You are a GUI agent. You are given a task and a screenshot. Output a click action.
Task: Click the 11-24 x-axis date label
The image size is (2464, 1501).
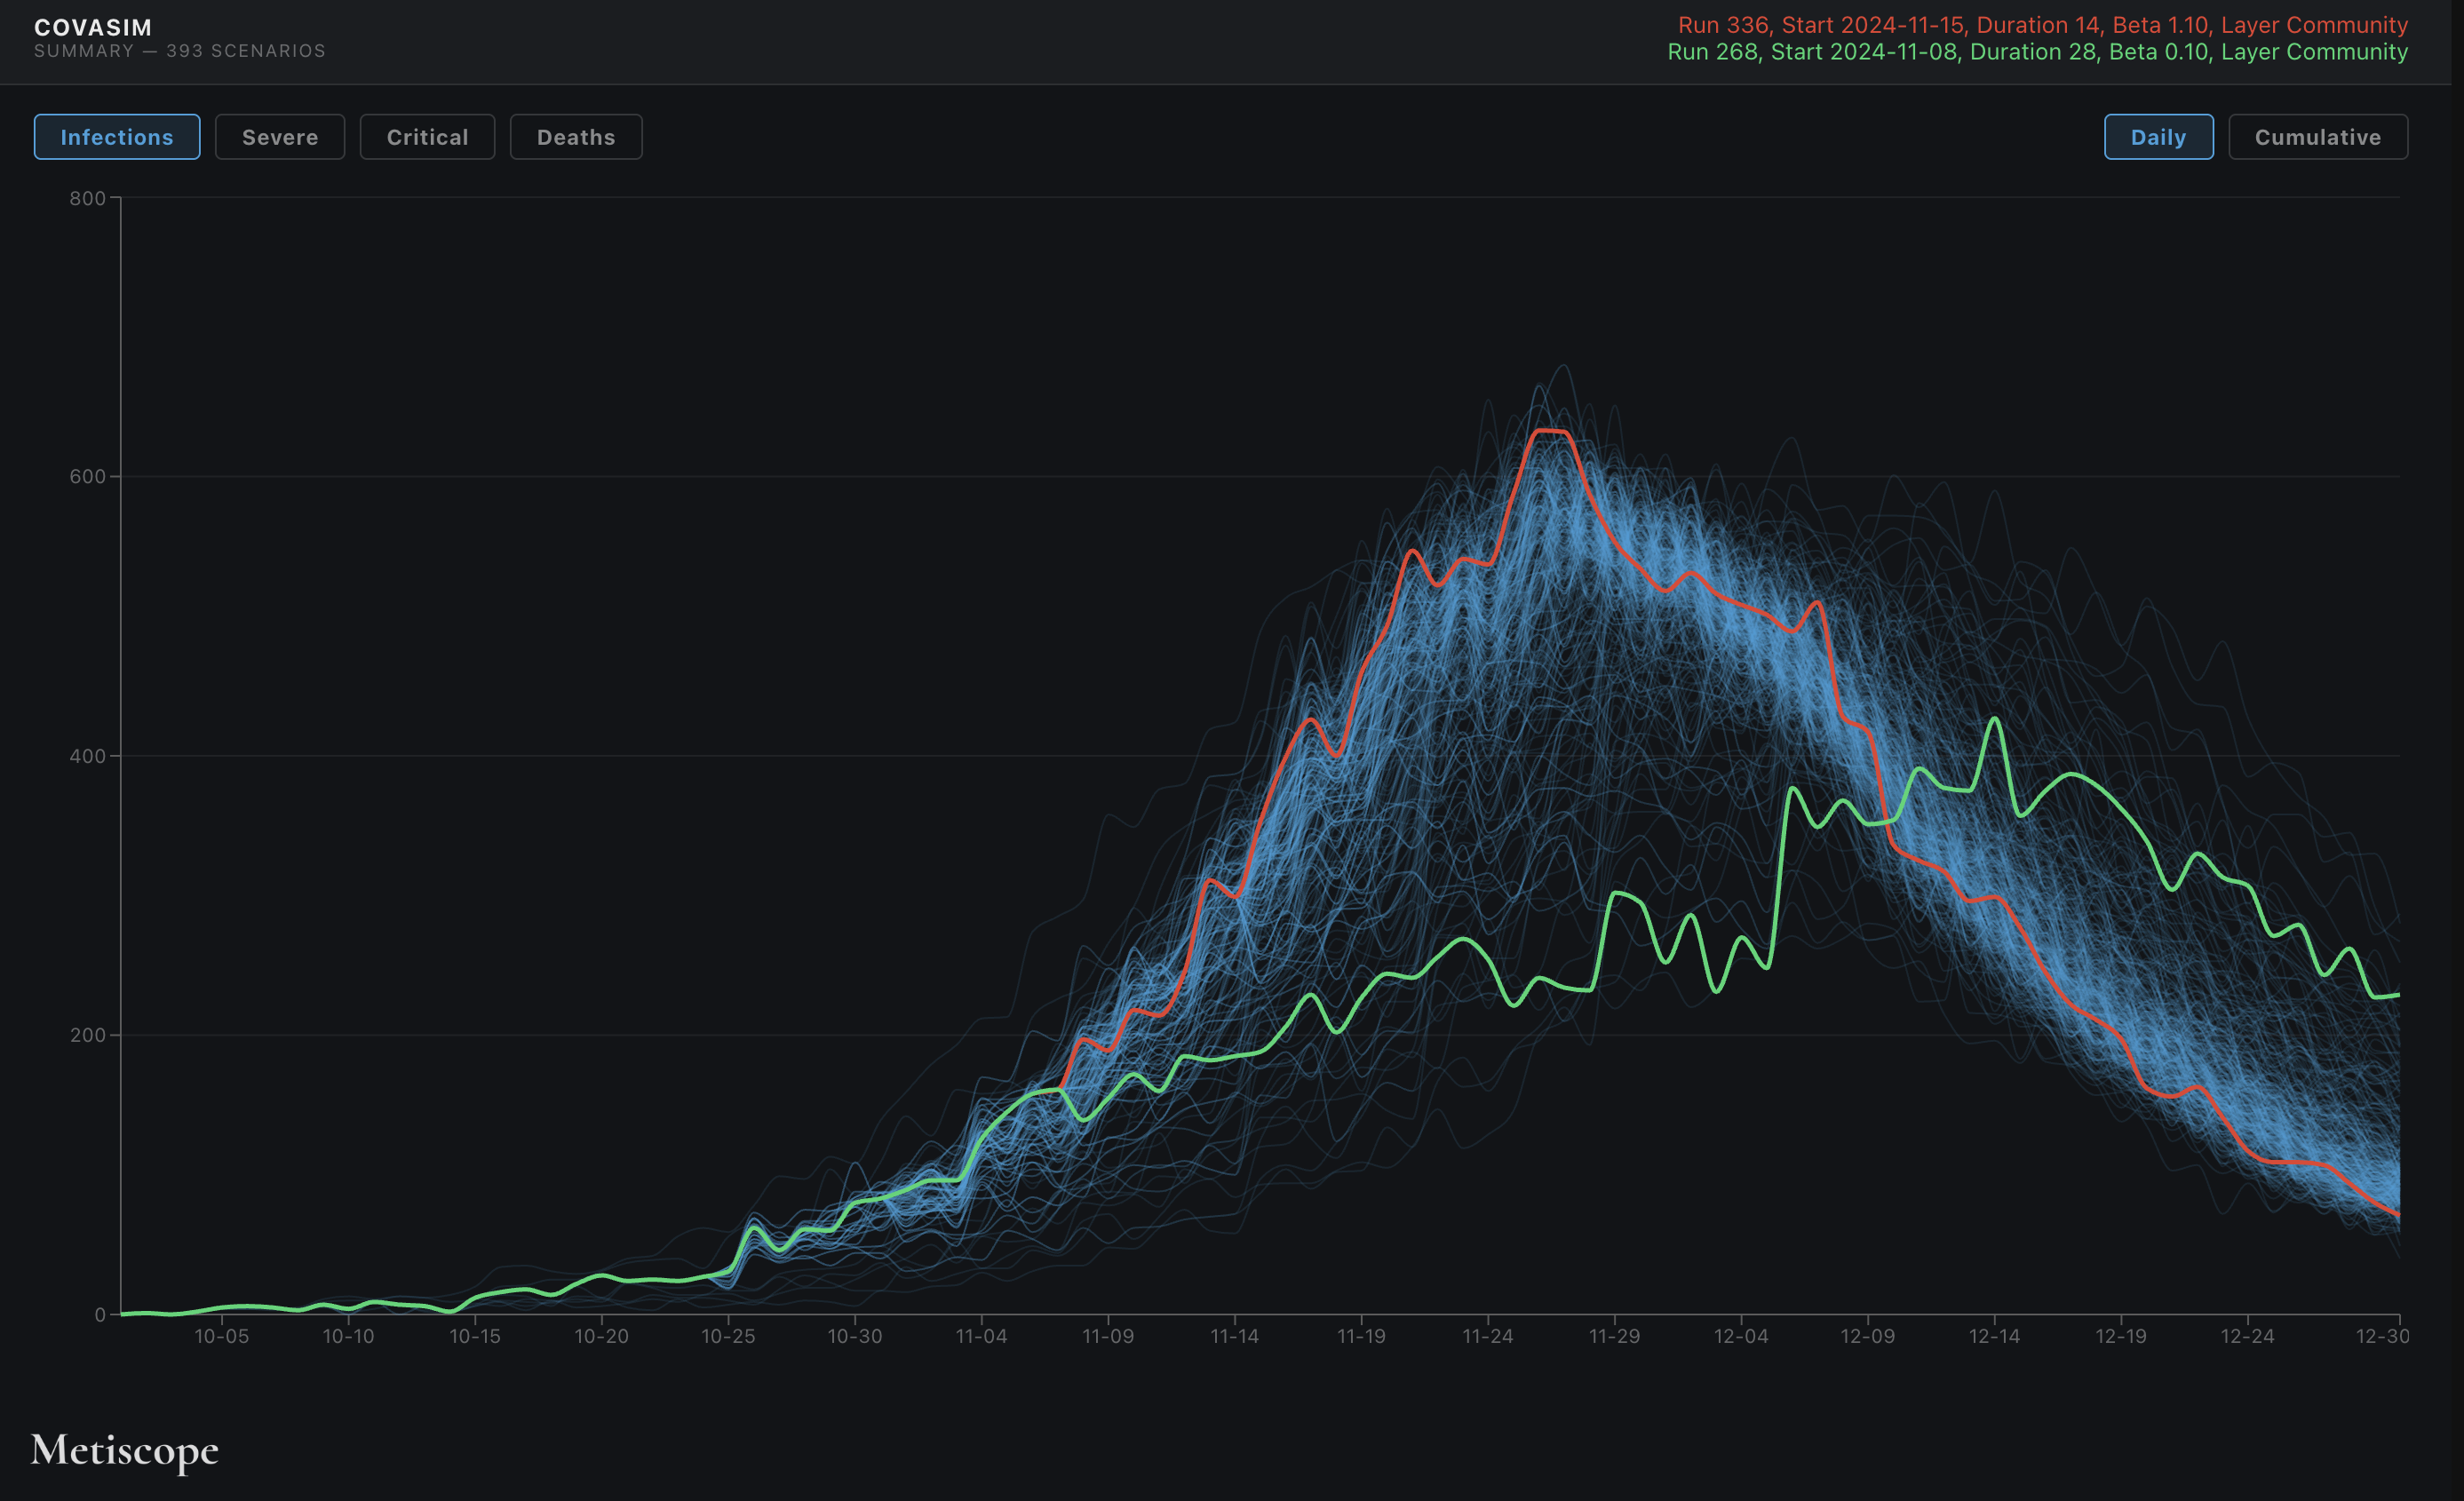pos(1488,1336)
